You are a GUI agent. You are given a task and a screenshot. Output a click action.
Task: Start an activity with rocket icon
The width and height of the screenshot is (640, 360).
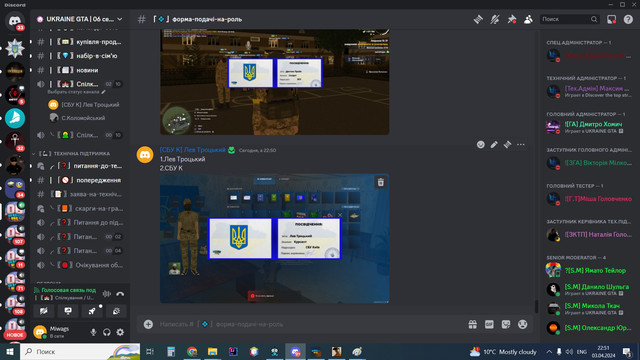pos(92,311)
